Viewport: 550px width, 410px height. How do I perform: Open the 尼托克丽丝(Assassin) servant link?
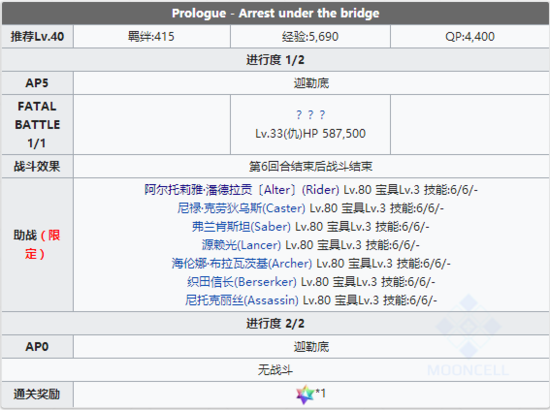pos(242,300)
